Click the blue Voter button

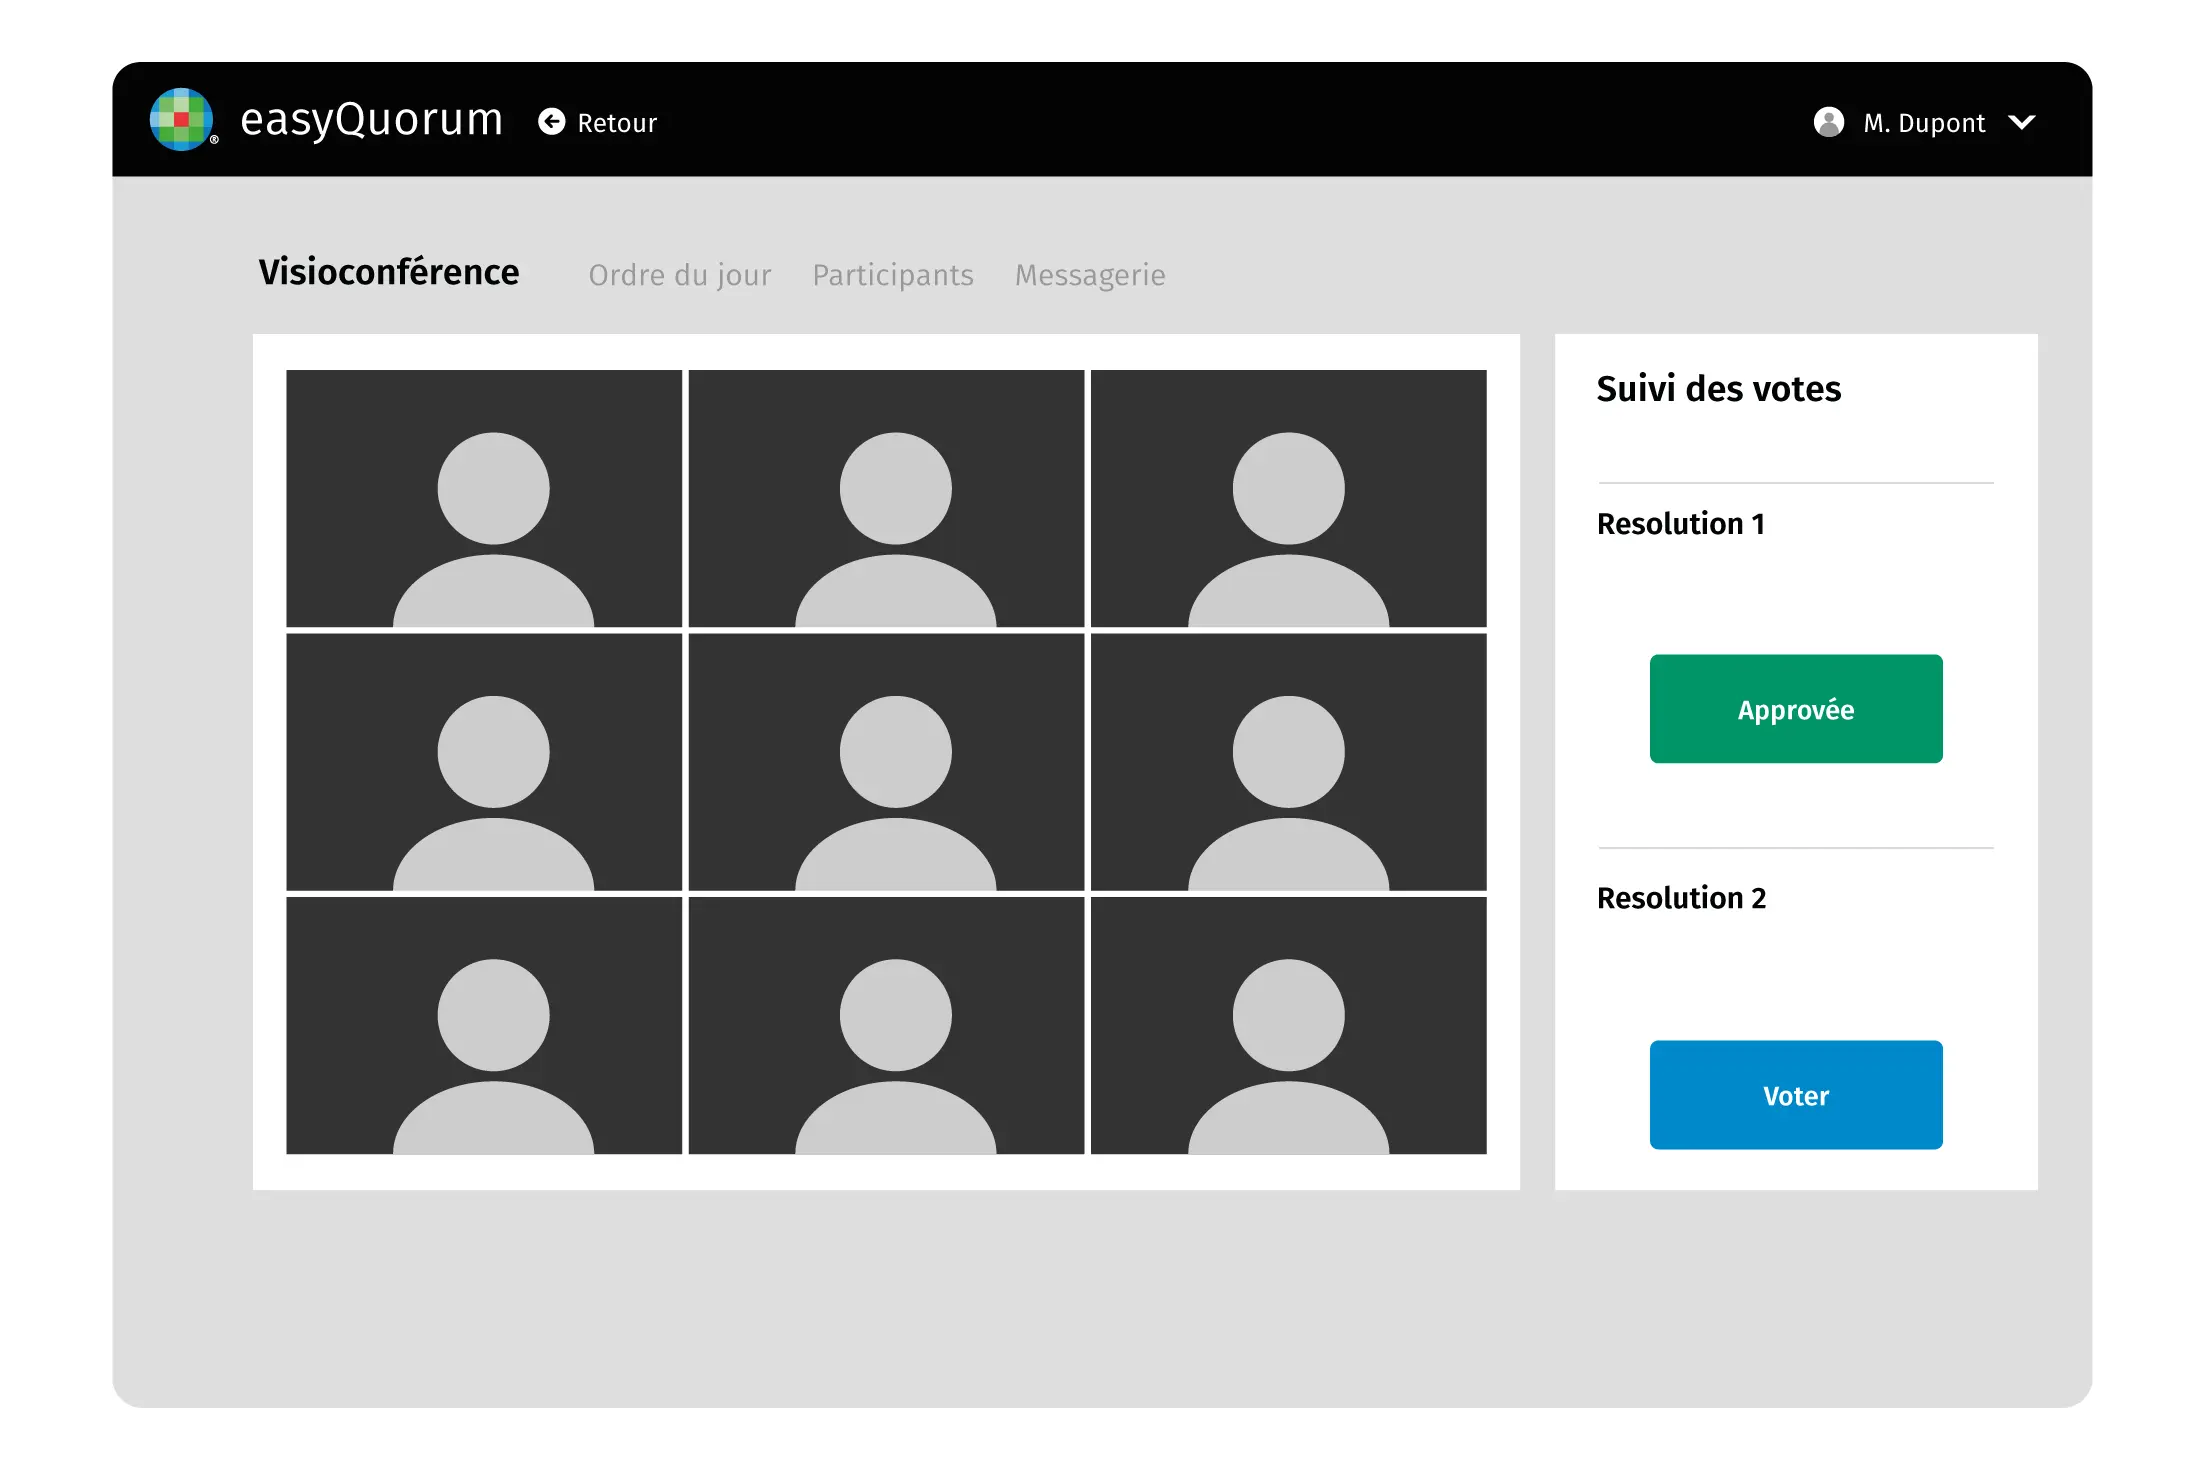[1795, 1095]
